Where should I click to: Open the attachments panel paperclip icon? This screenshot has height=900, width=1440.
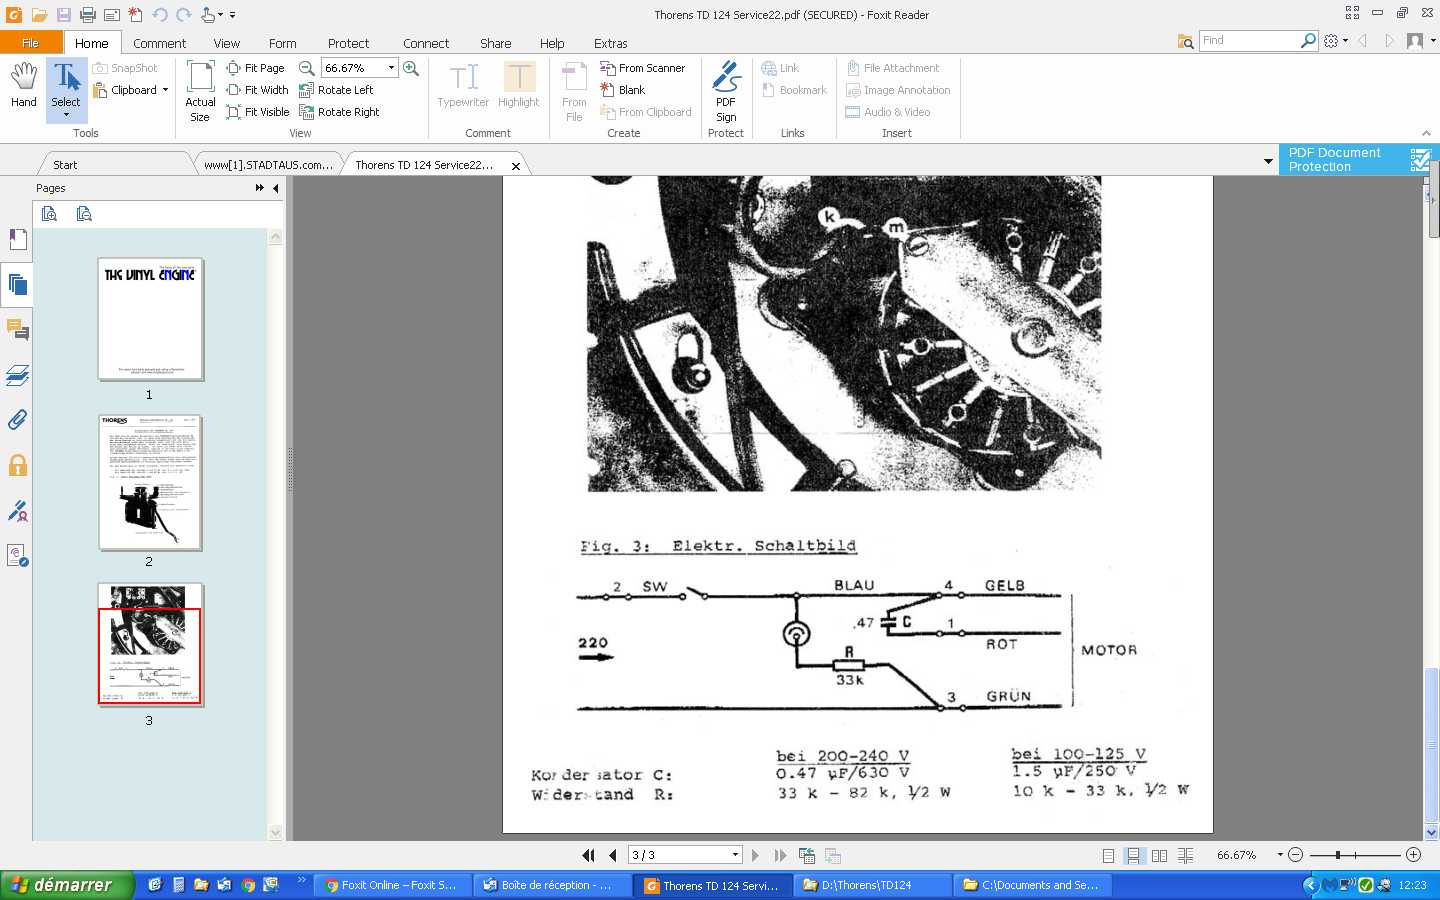tap(17, 420)
